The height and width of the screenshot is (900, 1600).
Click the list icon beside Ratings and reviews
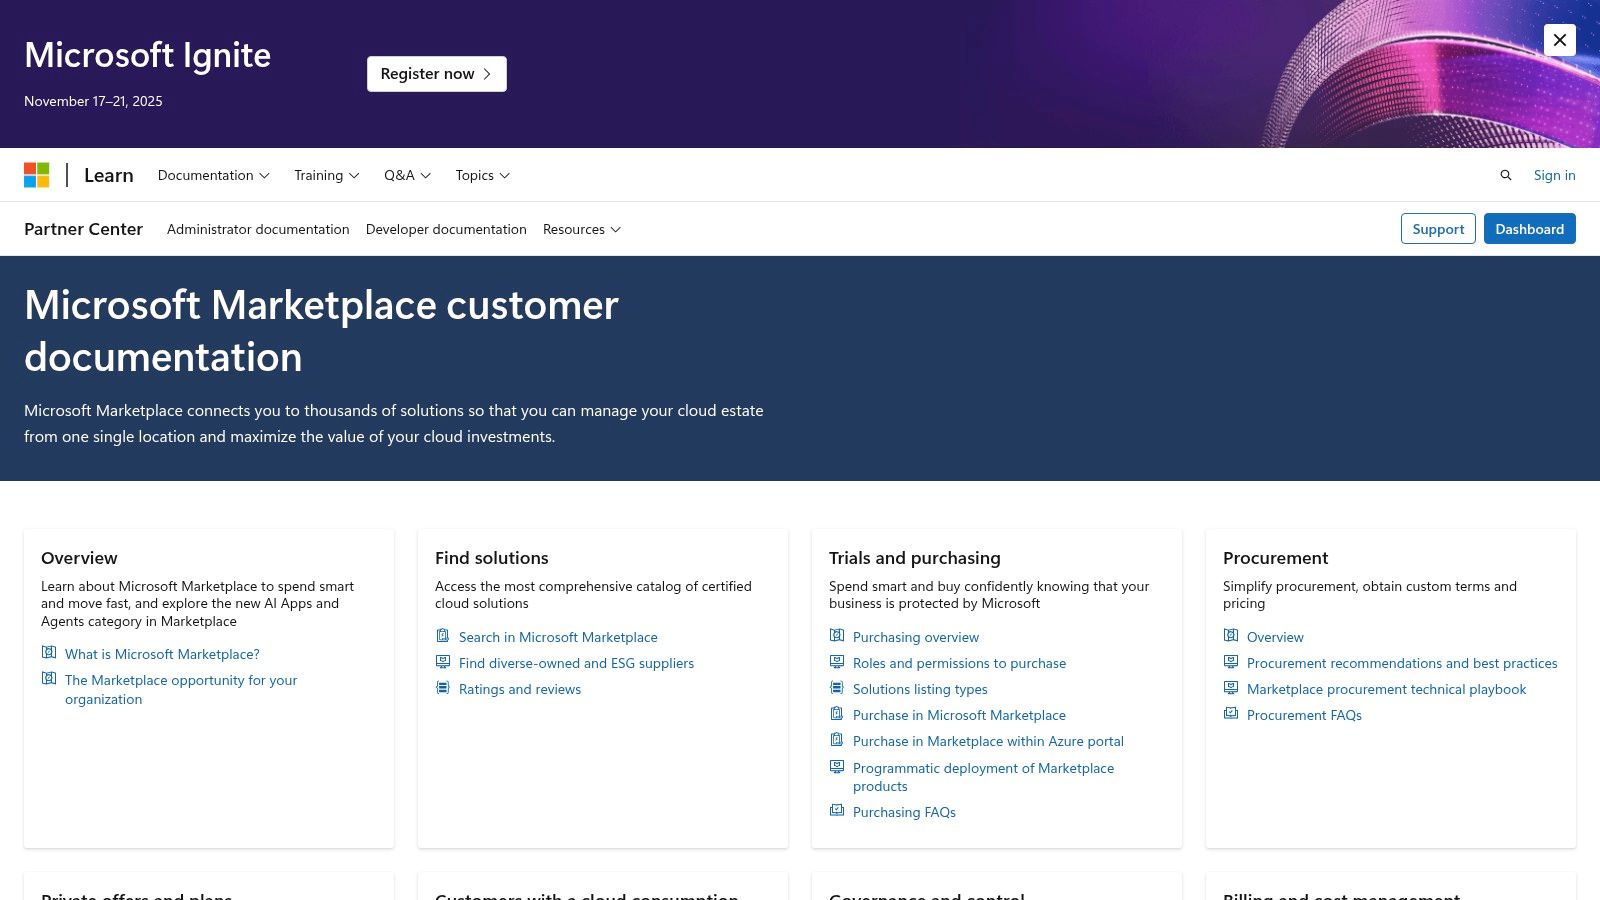442,687
